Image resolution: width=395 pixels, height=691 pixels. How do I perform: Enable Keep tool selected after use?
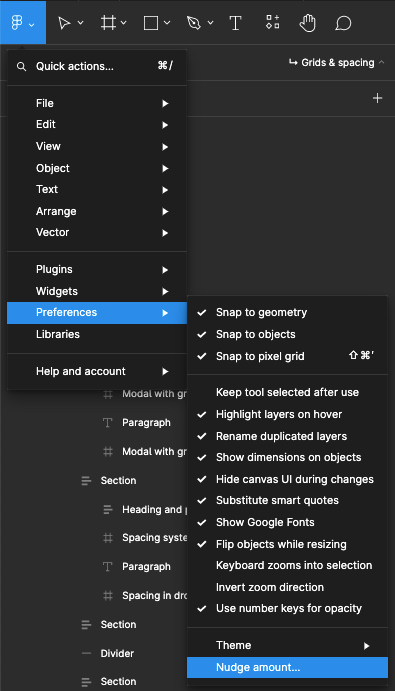click(x=287, y=392)
